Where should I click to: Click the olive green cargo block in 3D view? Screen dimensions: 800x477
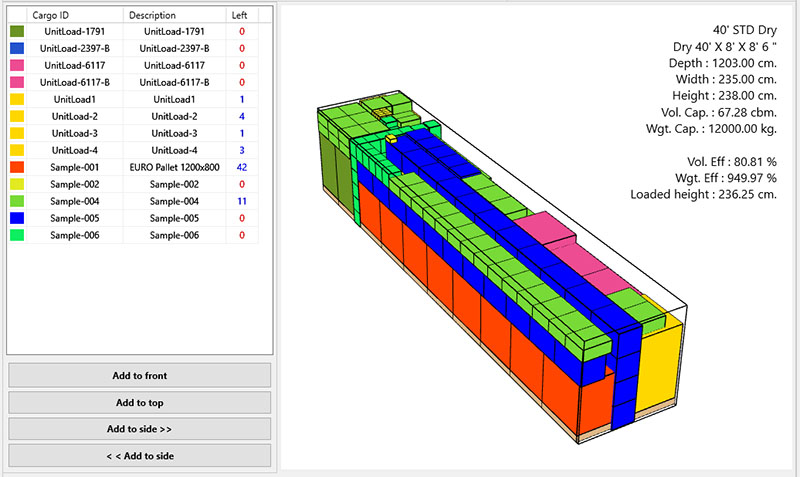[x=334, y=171]
